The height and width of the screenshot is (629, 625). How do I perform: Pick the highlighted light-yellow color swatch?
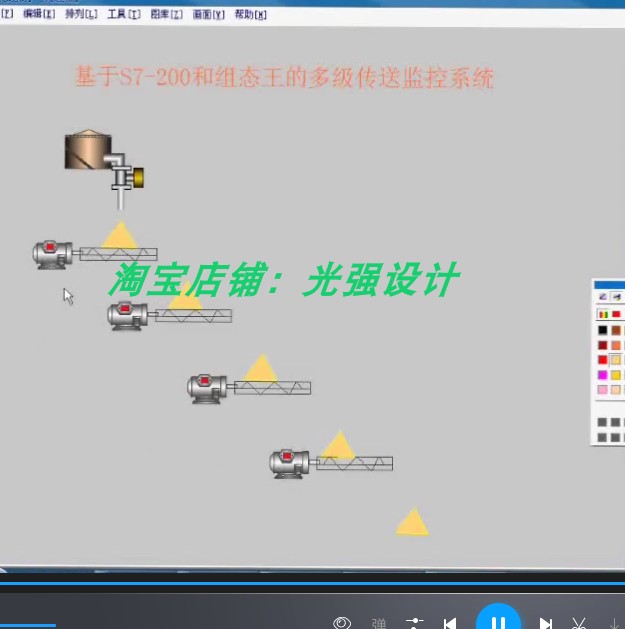click(x=616, y=360)
